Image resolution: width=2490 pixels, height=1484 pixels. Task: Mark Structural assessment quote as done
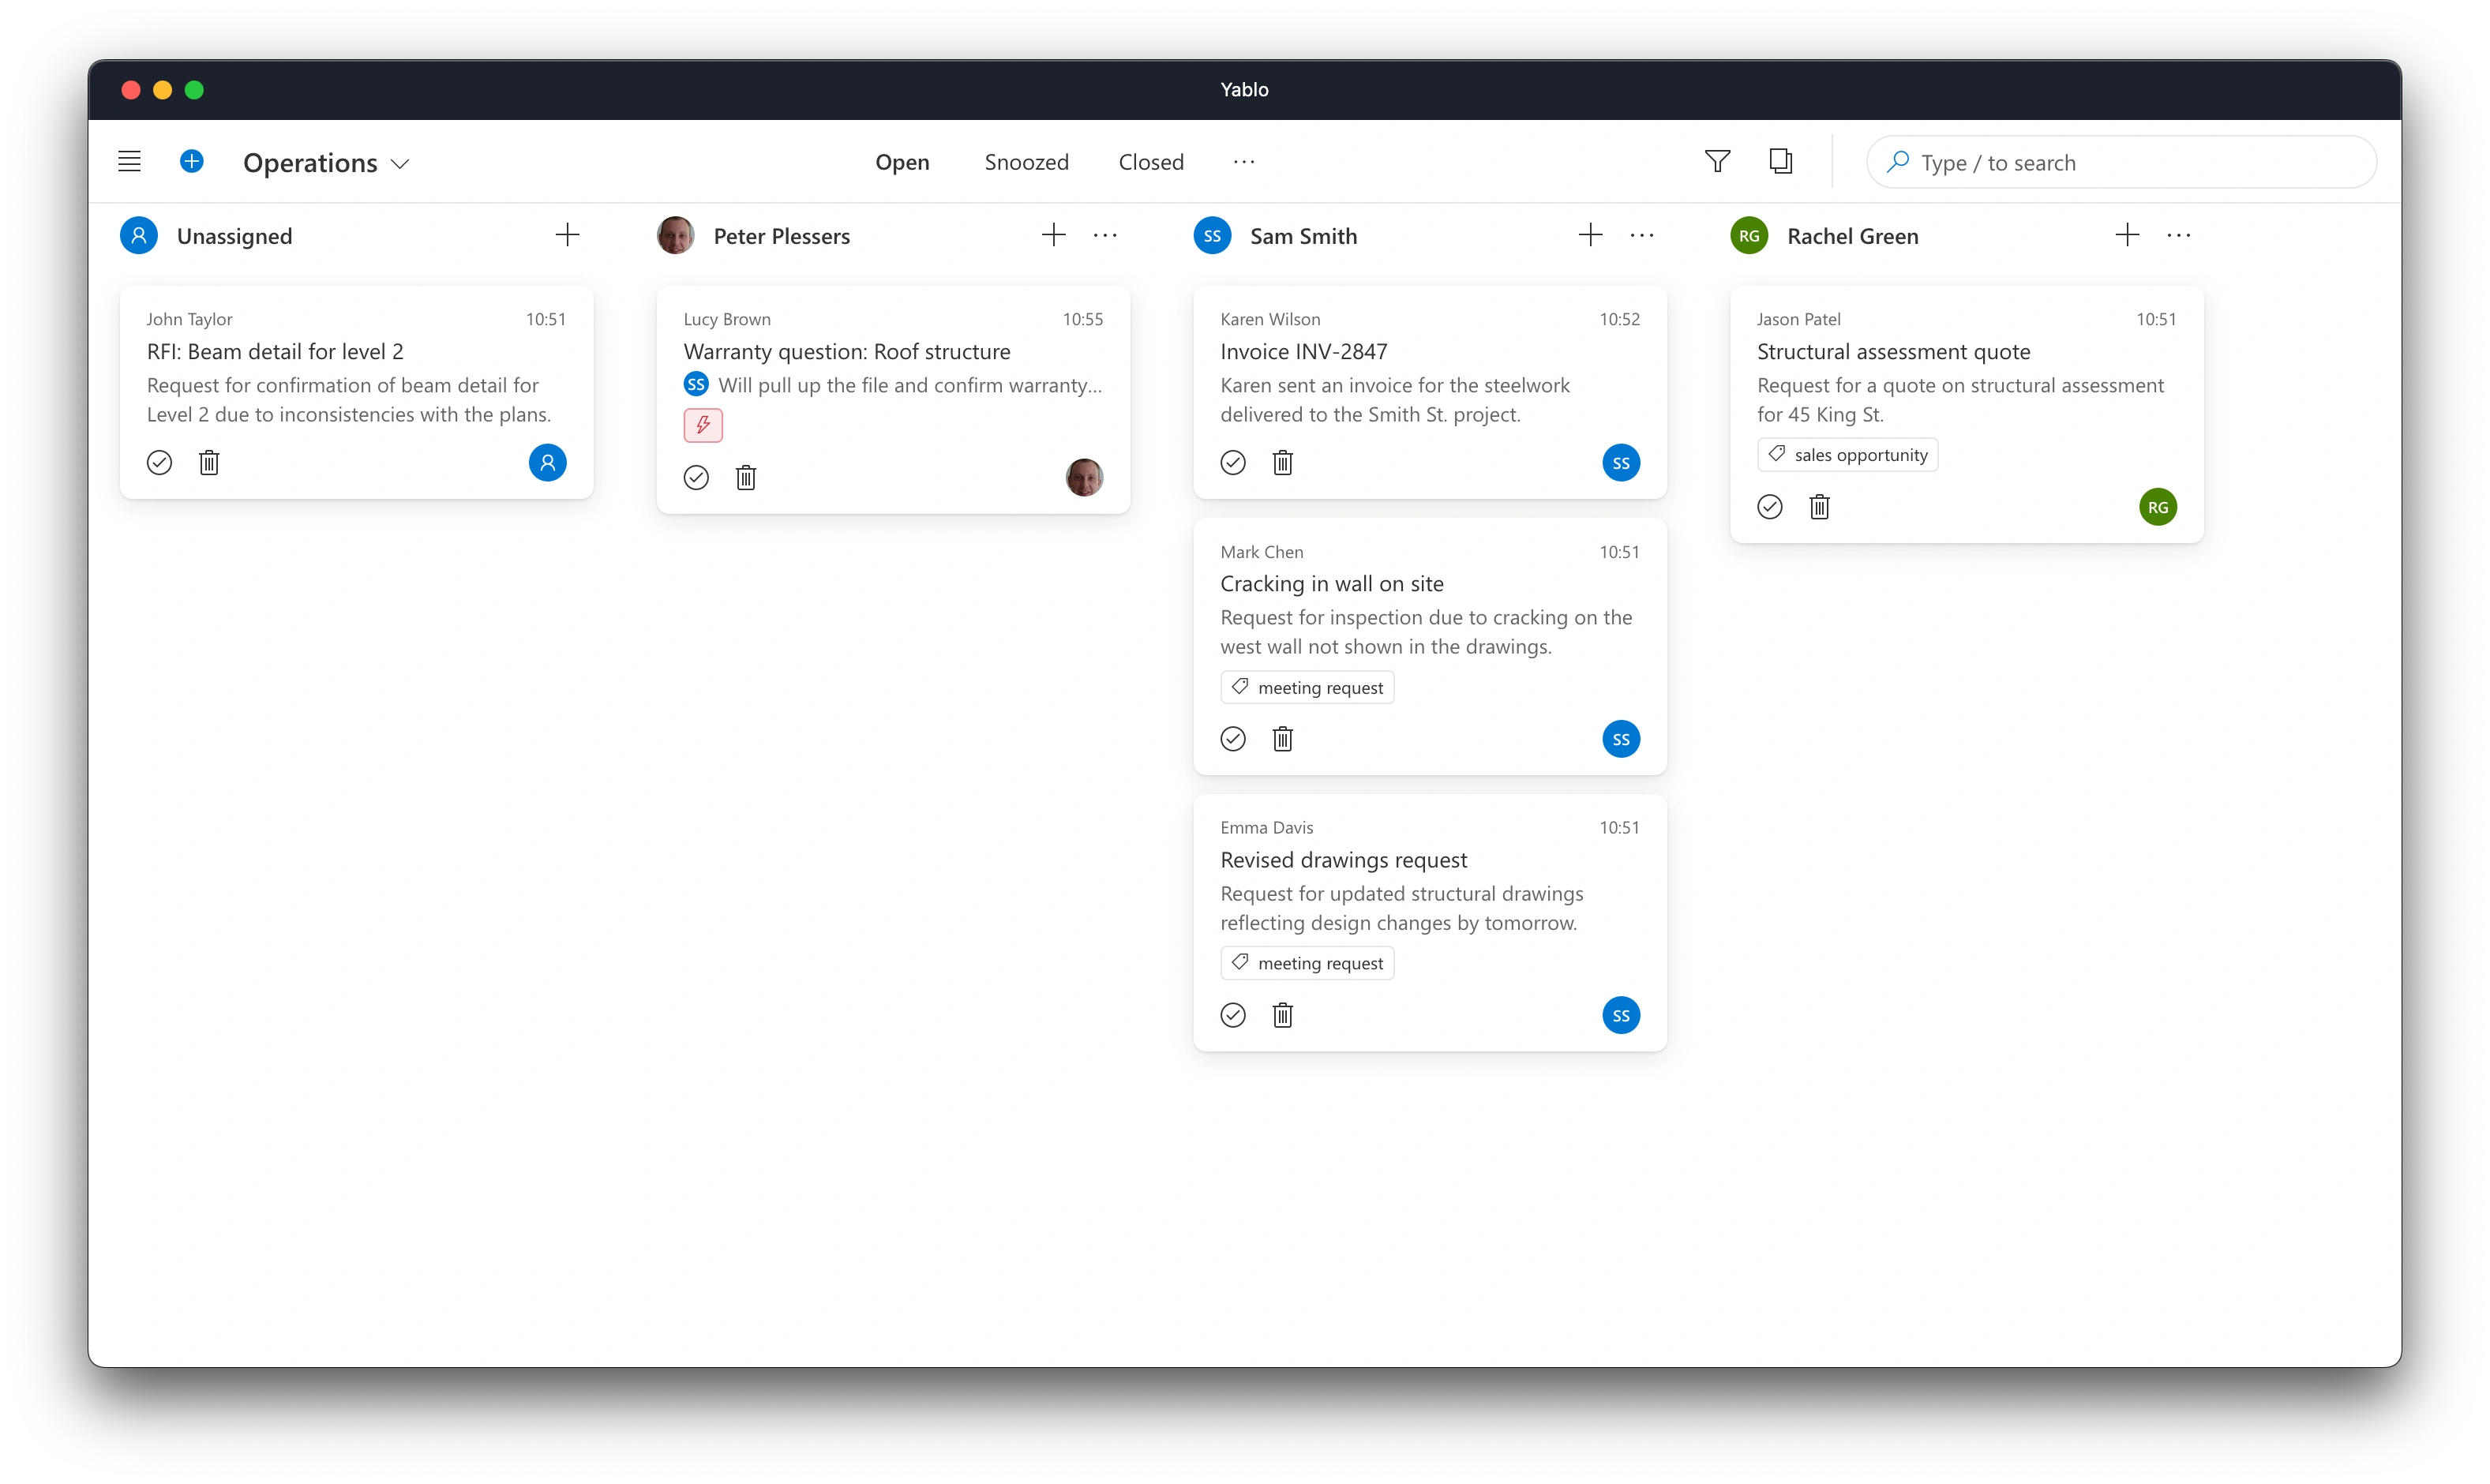point(1769,507)
